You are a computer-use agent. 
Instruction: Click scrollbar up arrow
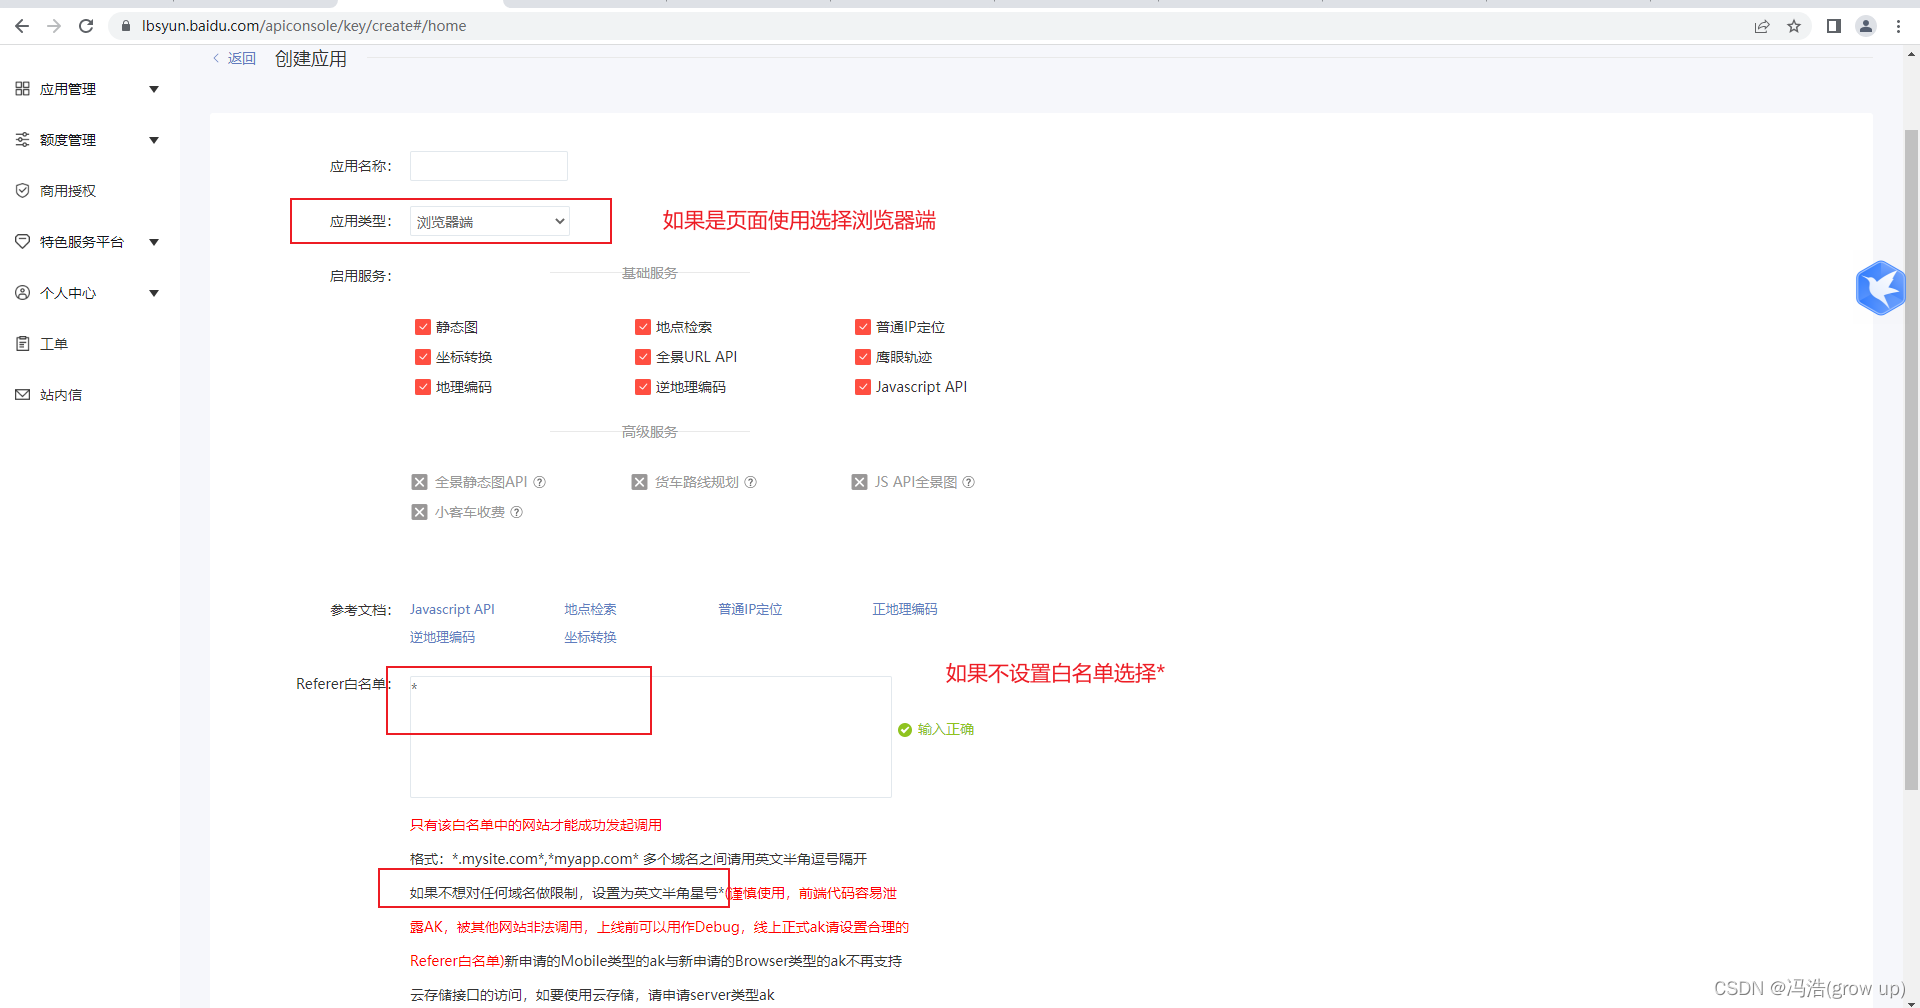tap(1911, 55)
